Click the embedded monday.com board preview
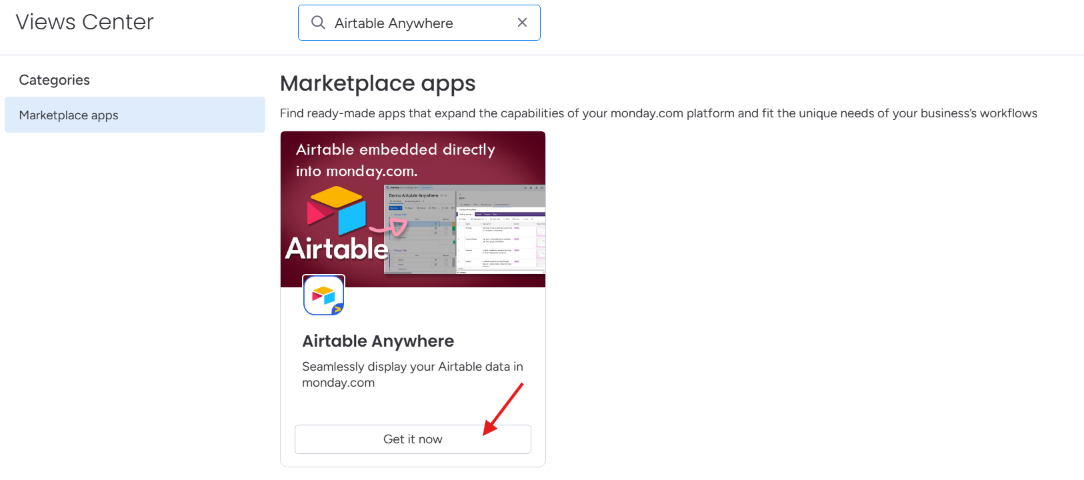The height and width of the screenshot is (480, 1084). (x=465, y=229)
